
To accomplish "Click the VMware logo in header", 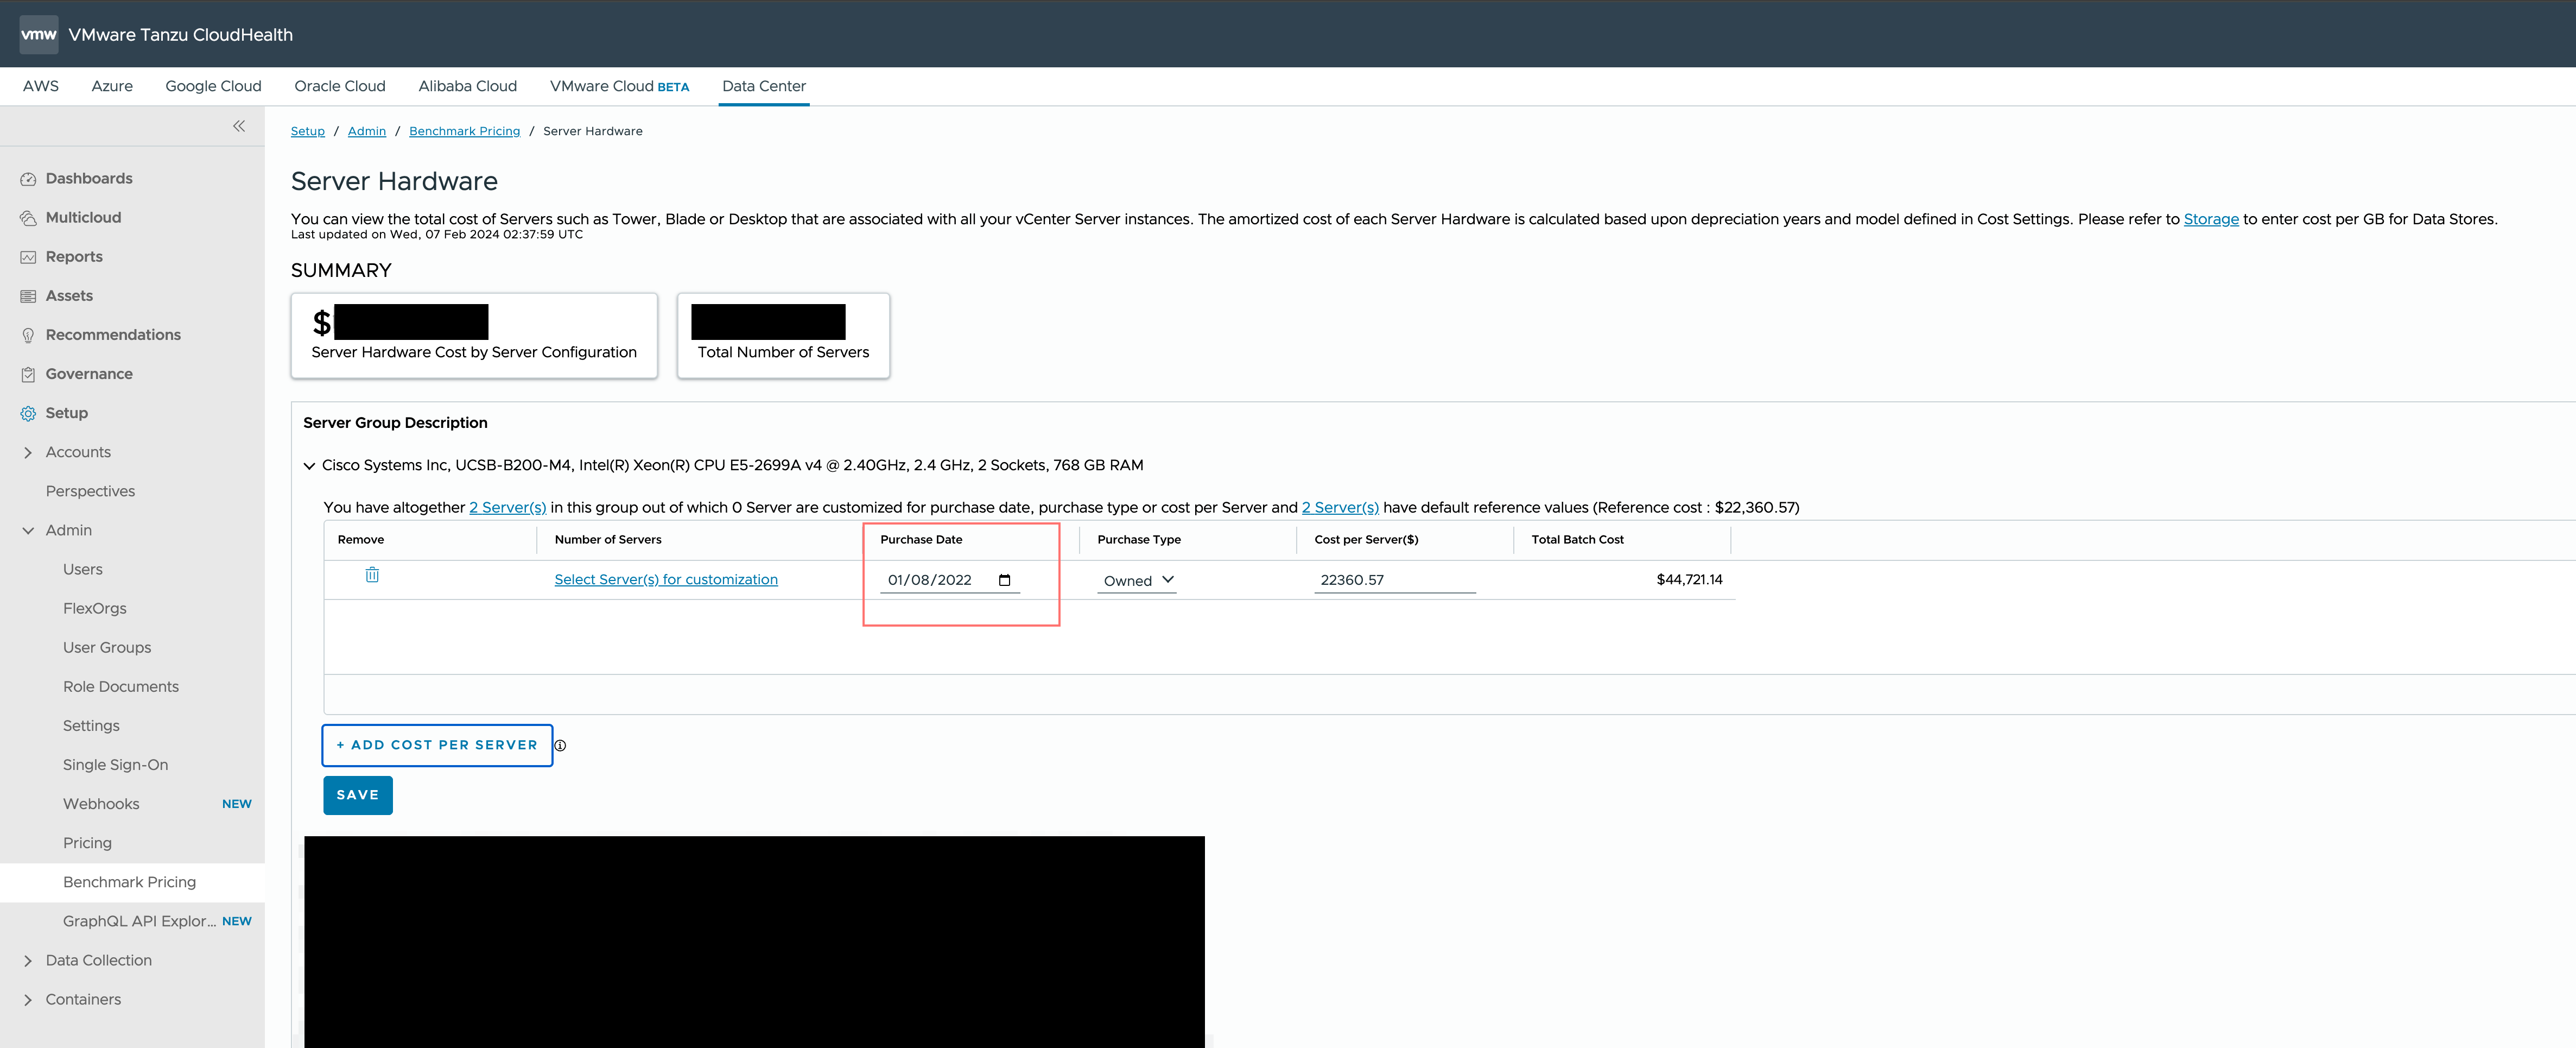I will [39, 34].
